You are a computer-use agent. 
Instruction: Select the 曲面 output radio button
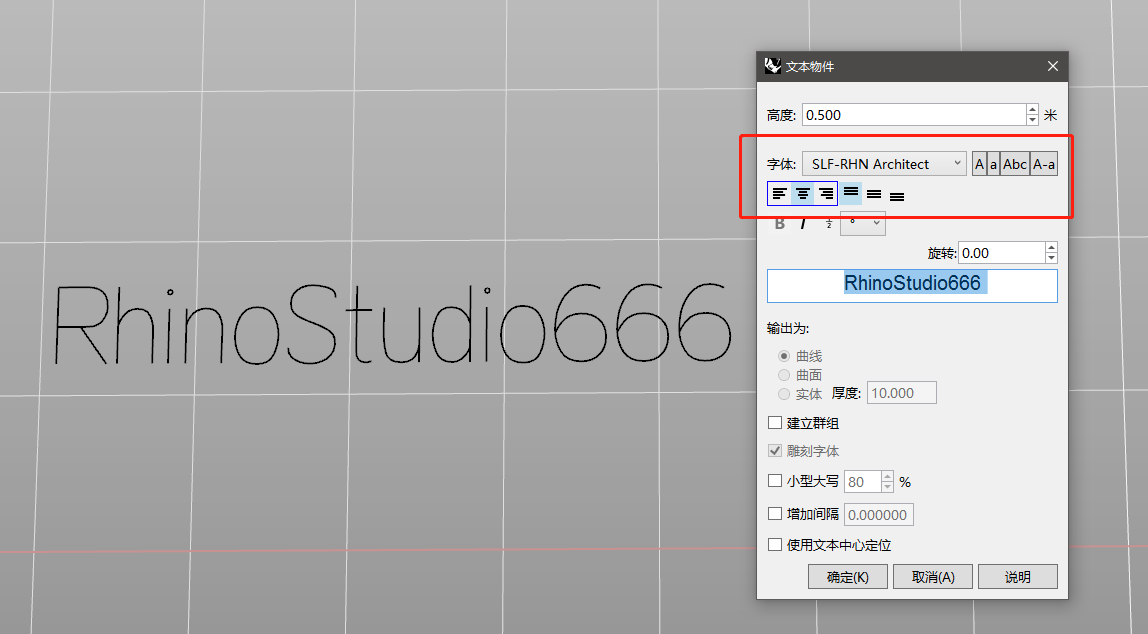(x=784, y=375)
